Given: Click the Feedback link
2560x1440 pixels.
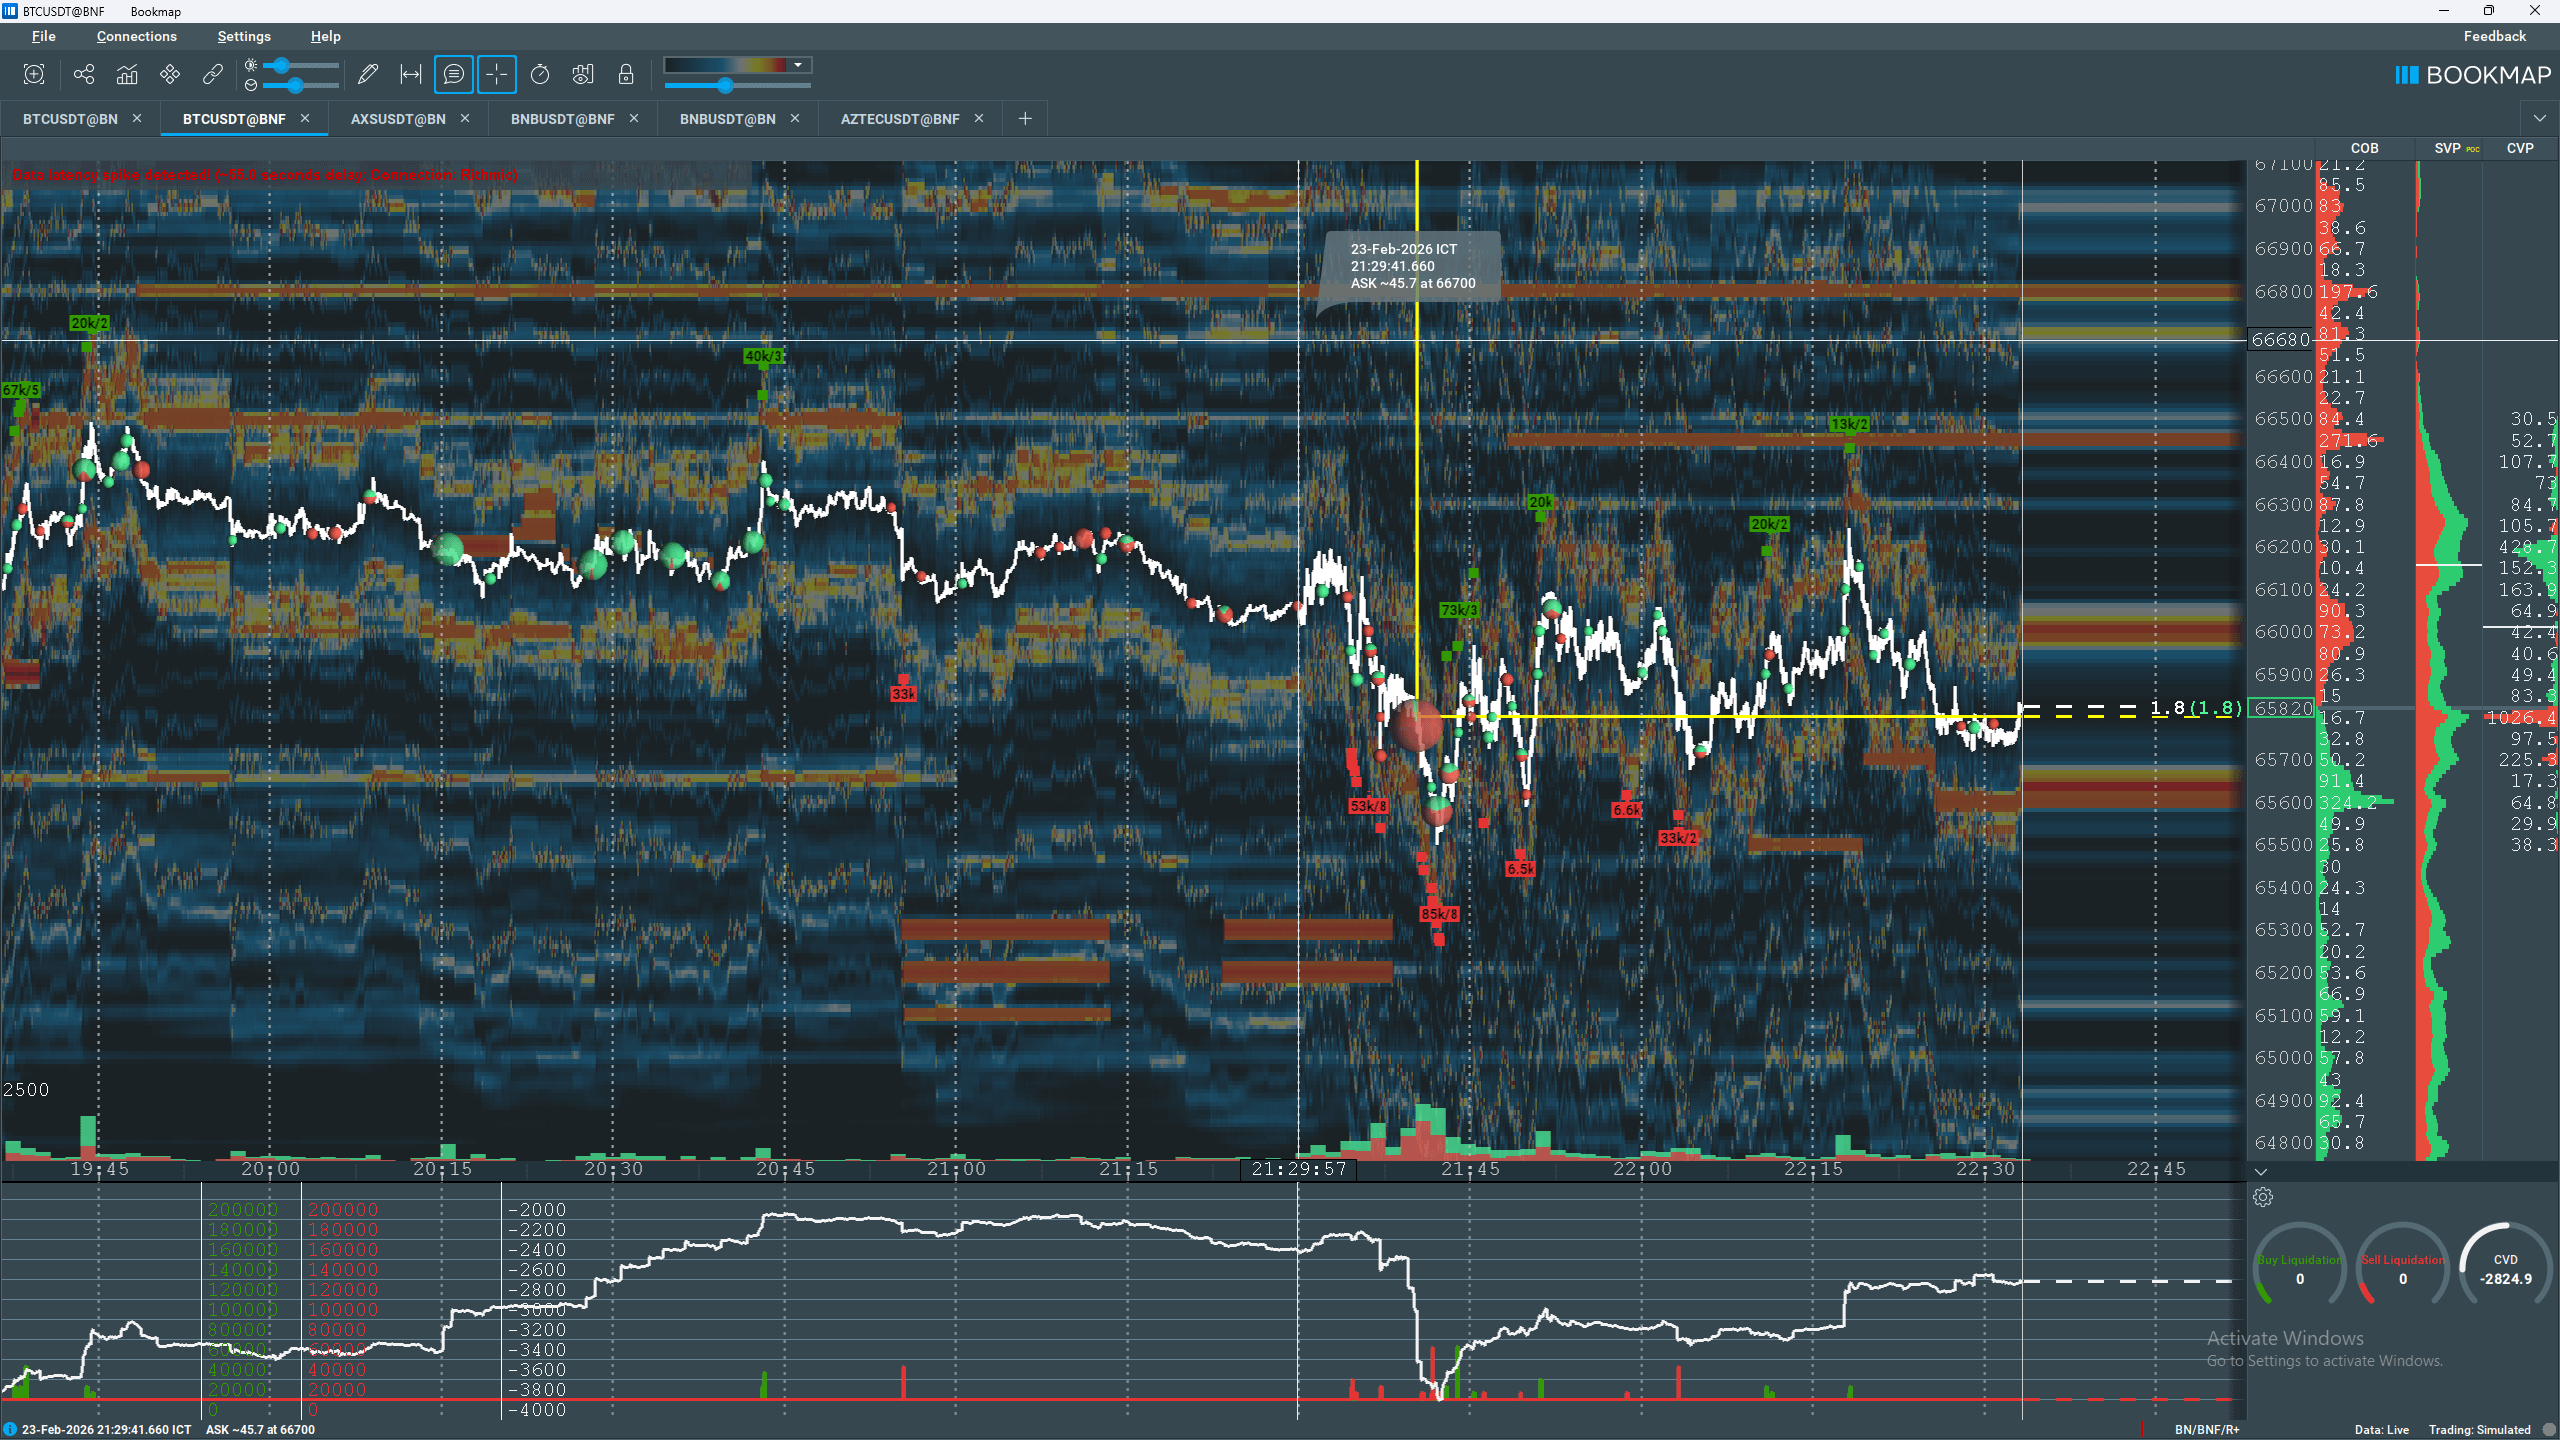Looking at the screenshot, I should click(2494, 36).
